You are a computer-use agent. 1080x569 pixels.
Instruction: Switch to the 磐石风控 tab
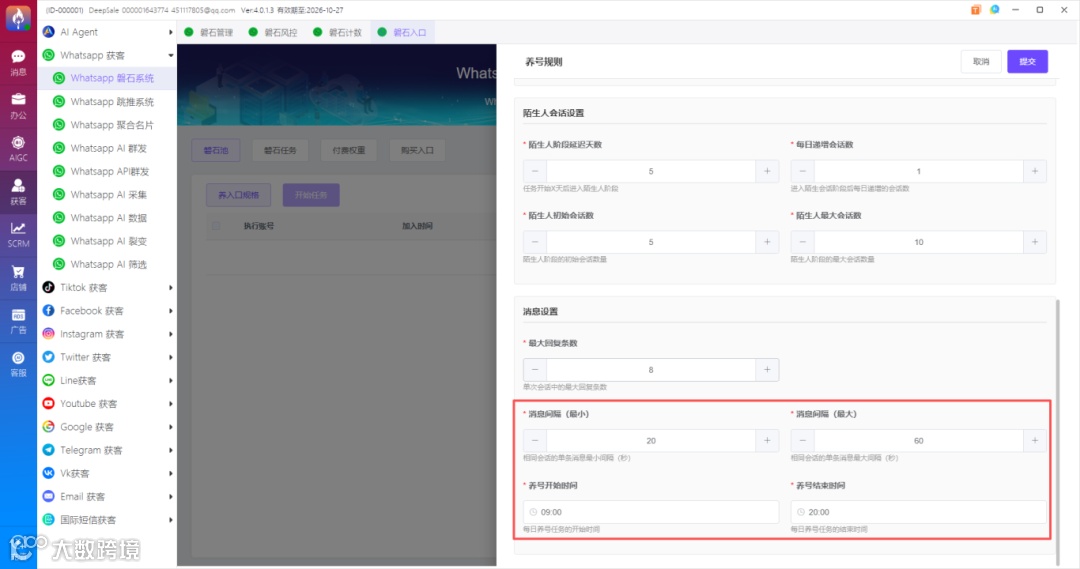273,32
